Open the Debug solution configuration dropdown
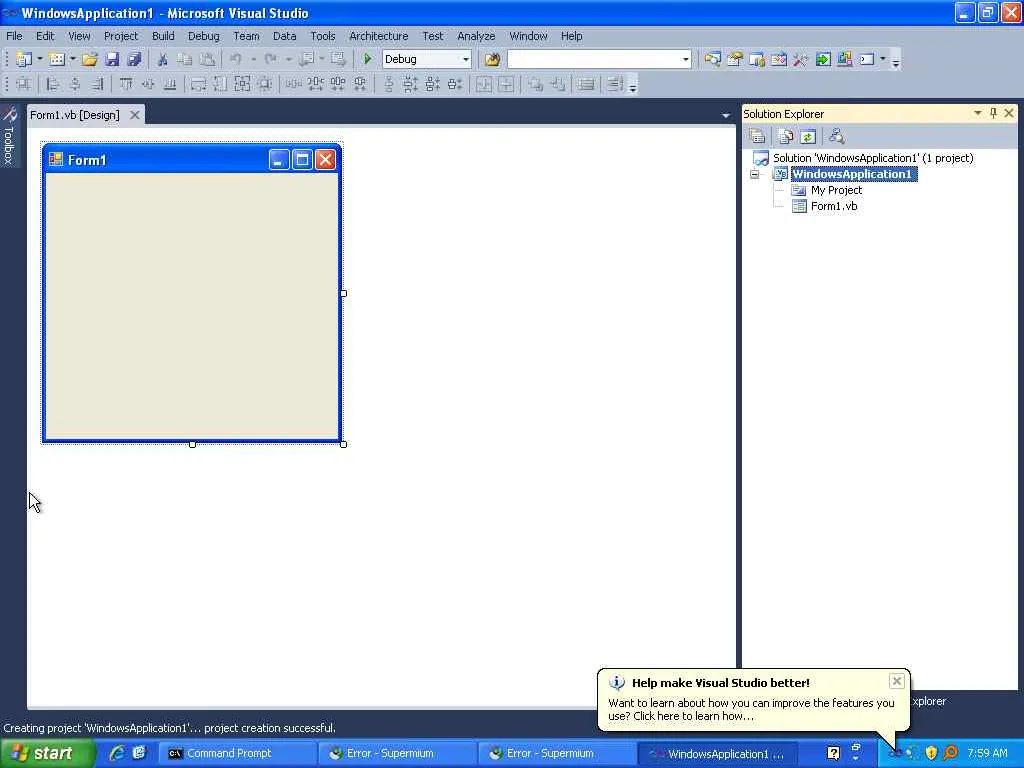Screen dimensions: 1024x768 tap(466, 59)
